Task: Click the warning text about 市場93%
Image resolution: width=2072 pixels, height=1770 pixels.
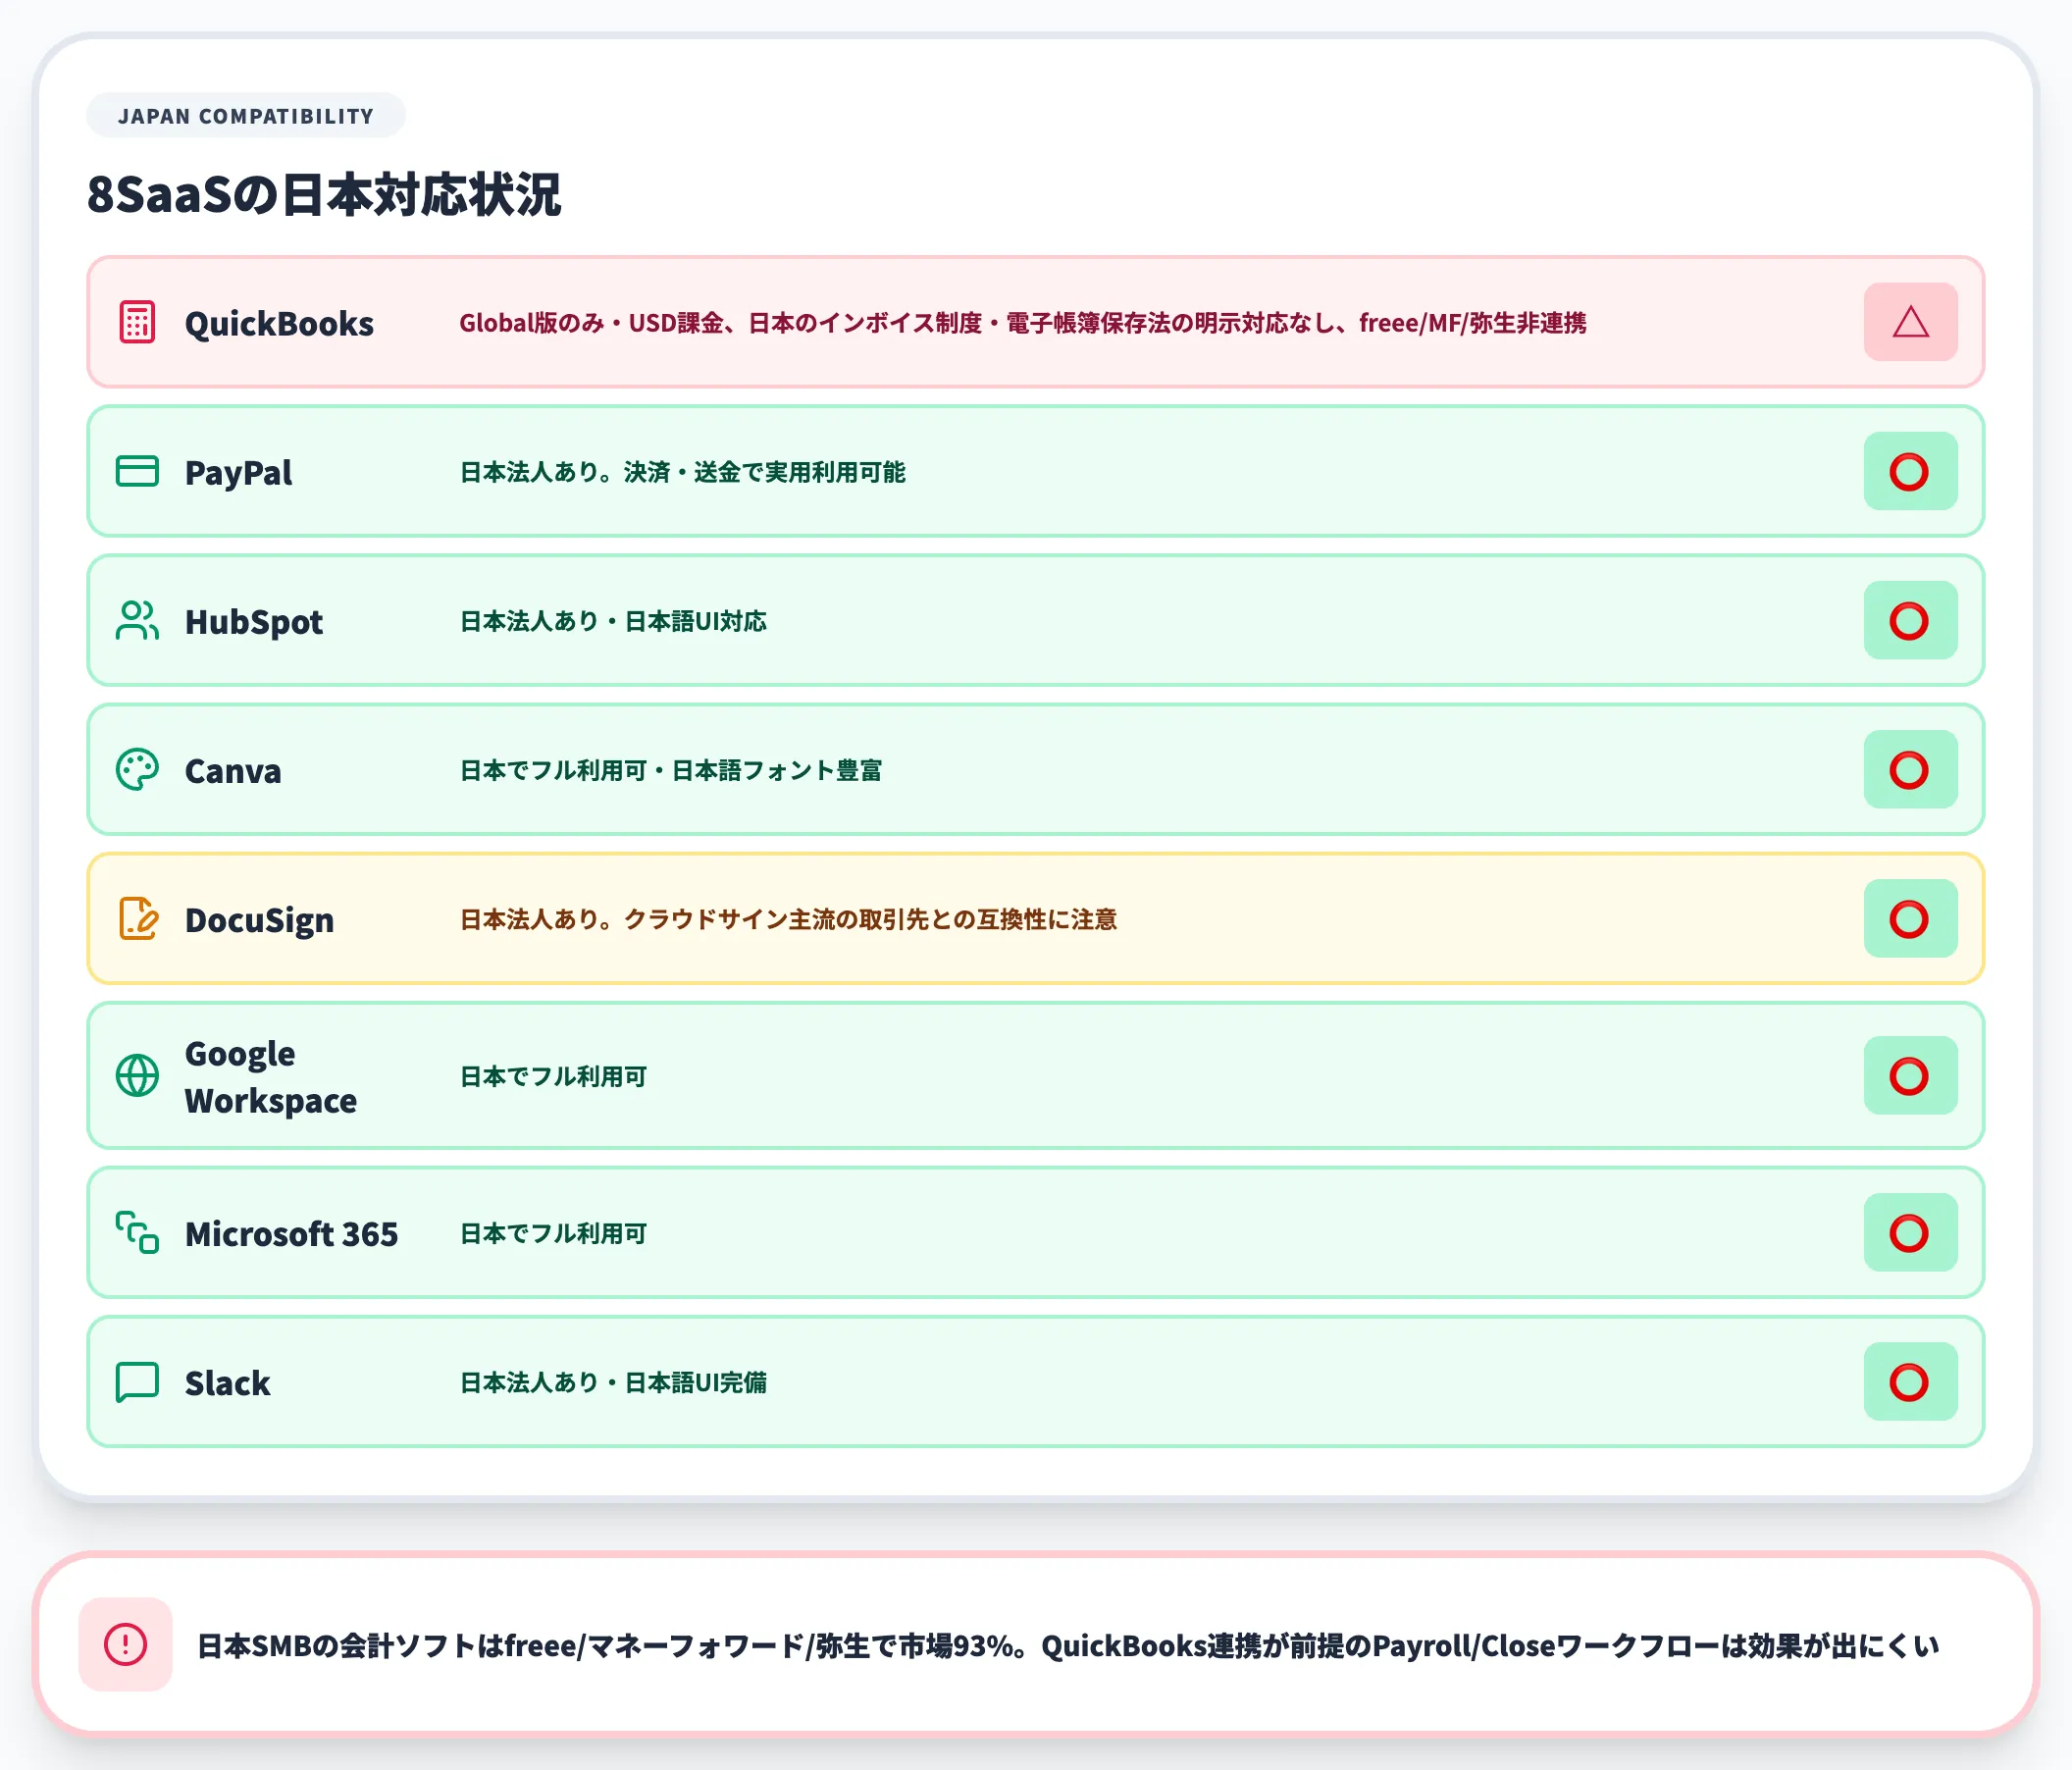Action: (1067, 1645)
